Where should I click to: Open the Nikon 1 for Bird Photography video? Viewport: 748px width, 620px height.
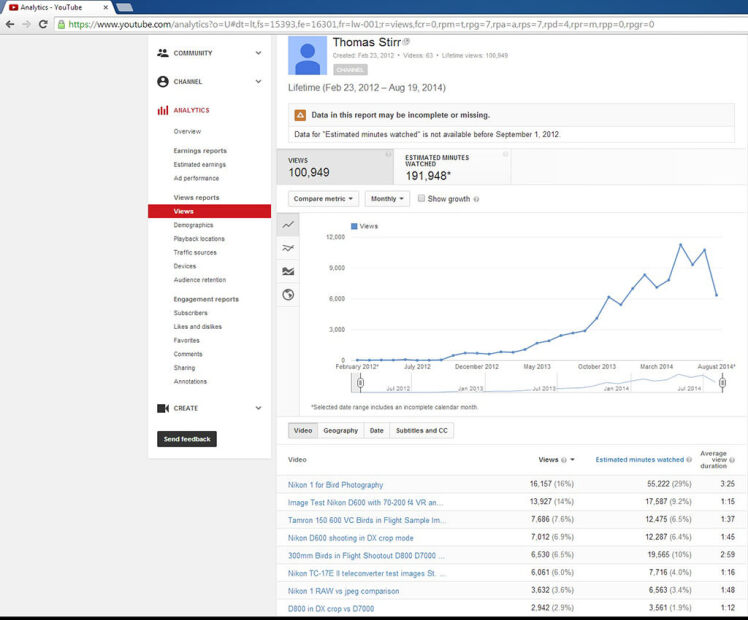click(335, 485)
